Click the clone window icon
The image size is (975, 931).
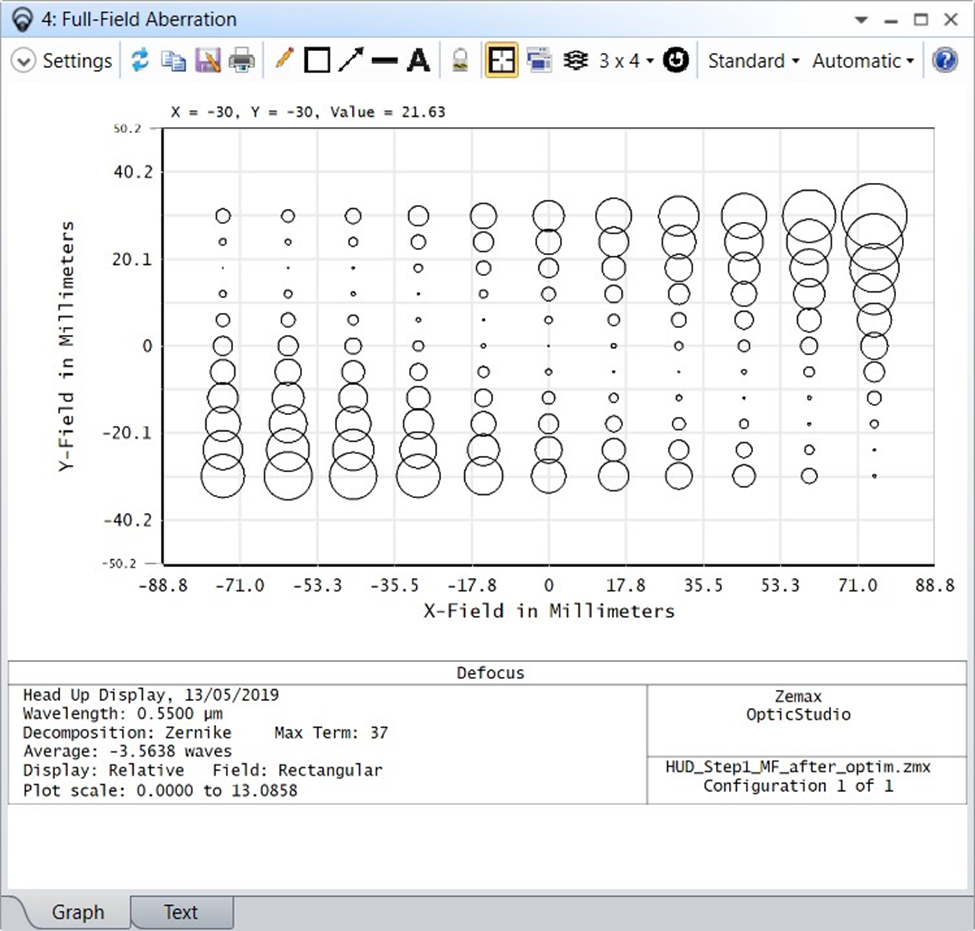538,61
